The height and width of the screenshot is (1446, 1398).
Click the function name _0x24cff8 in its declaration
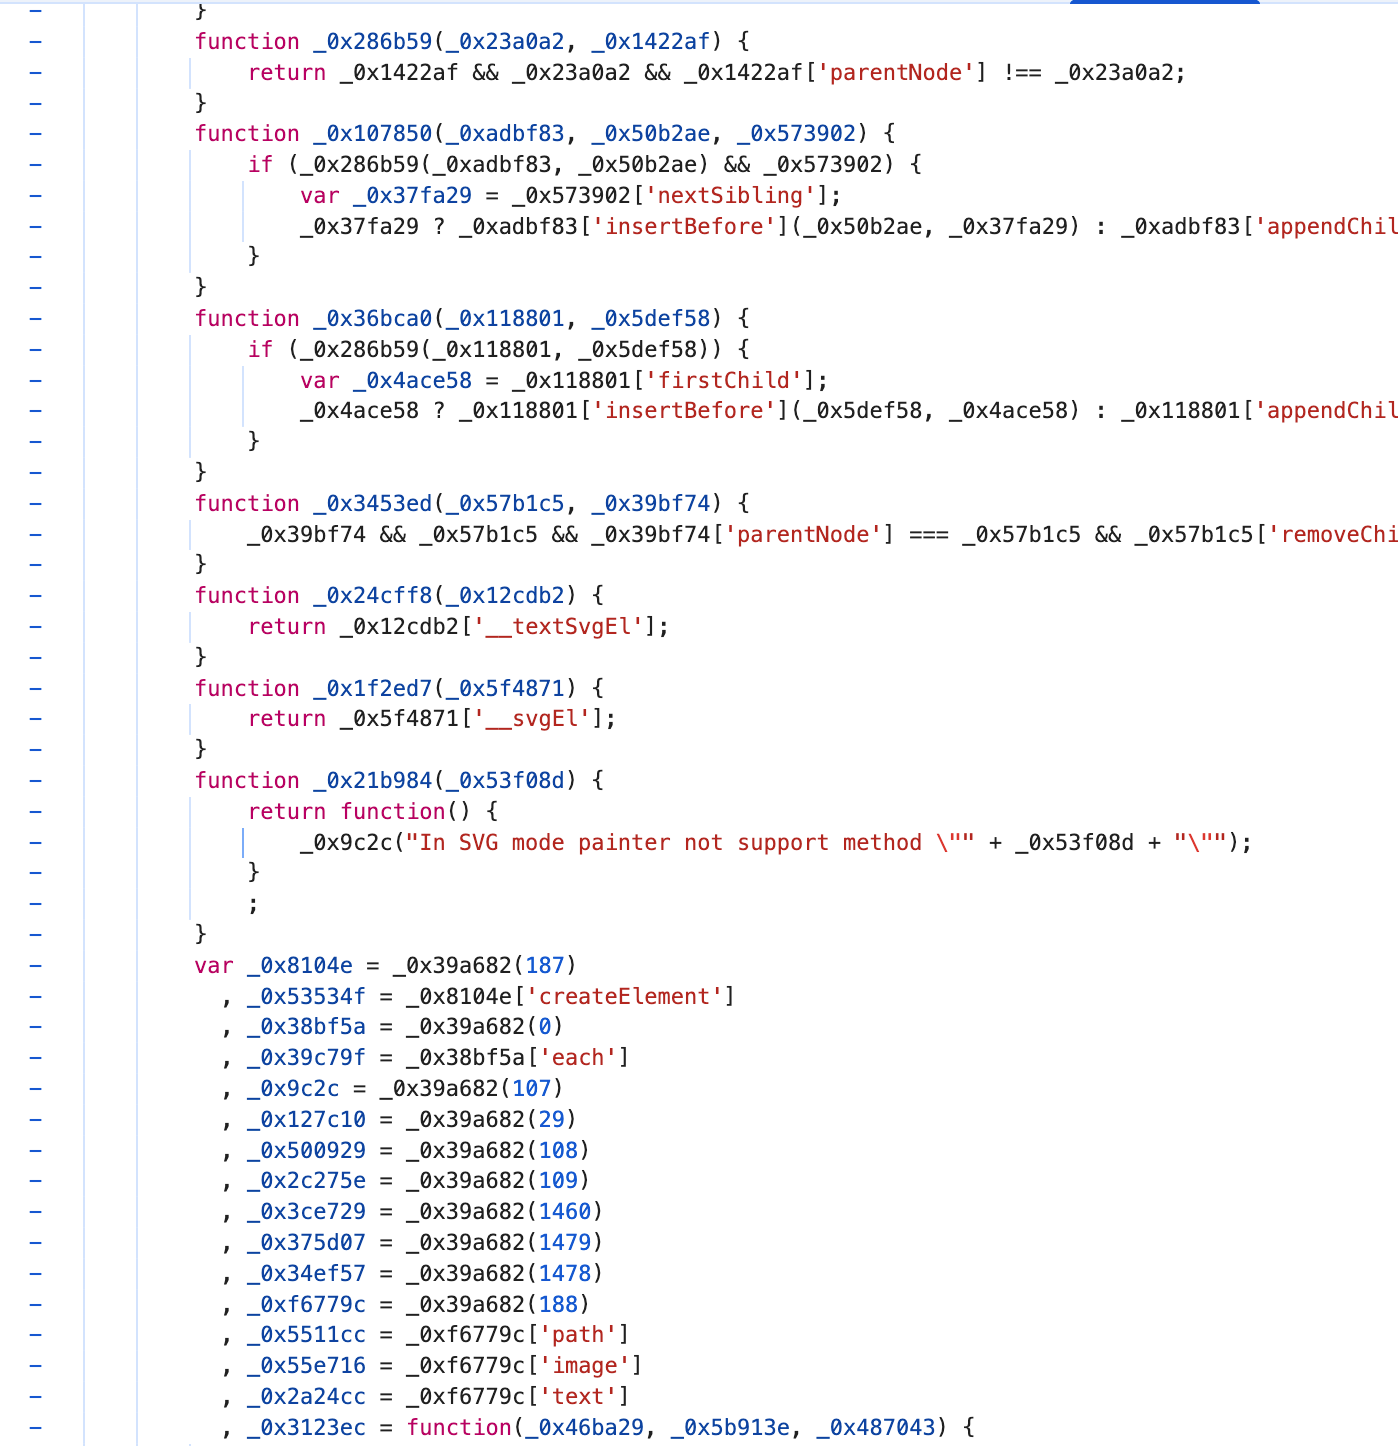coord(372,596)
